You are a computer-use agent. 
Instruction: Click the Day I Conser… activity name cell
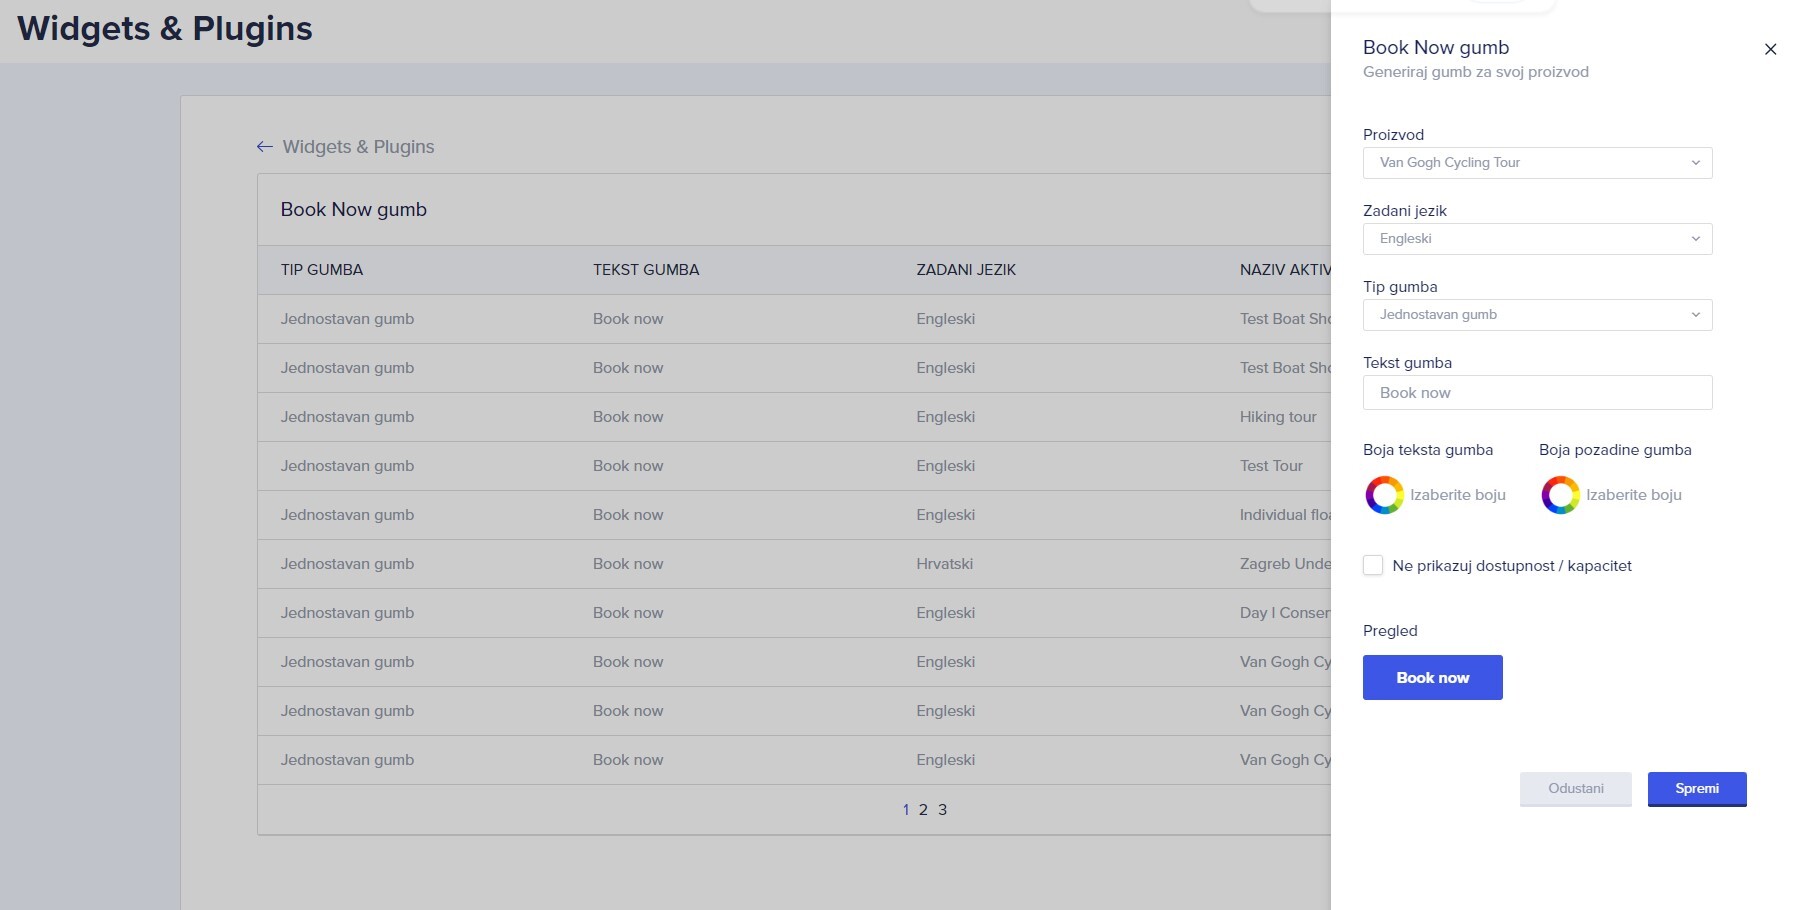1285,613
